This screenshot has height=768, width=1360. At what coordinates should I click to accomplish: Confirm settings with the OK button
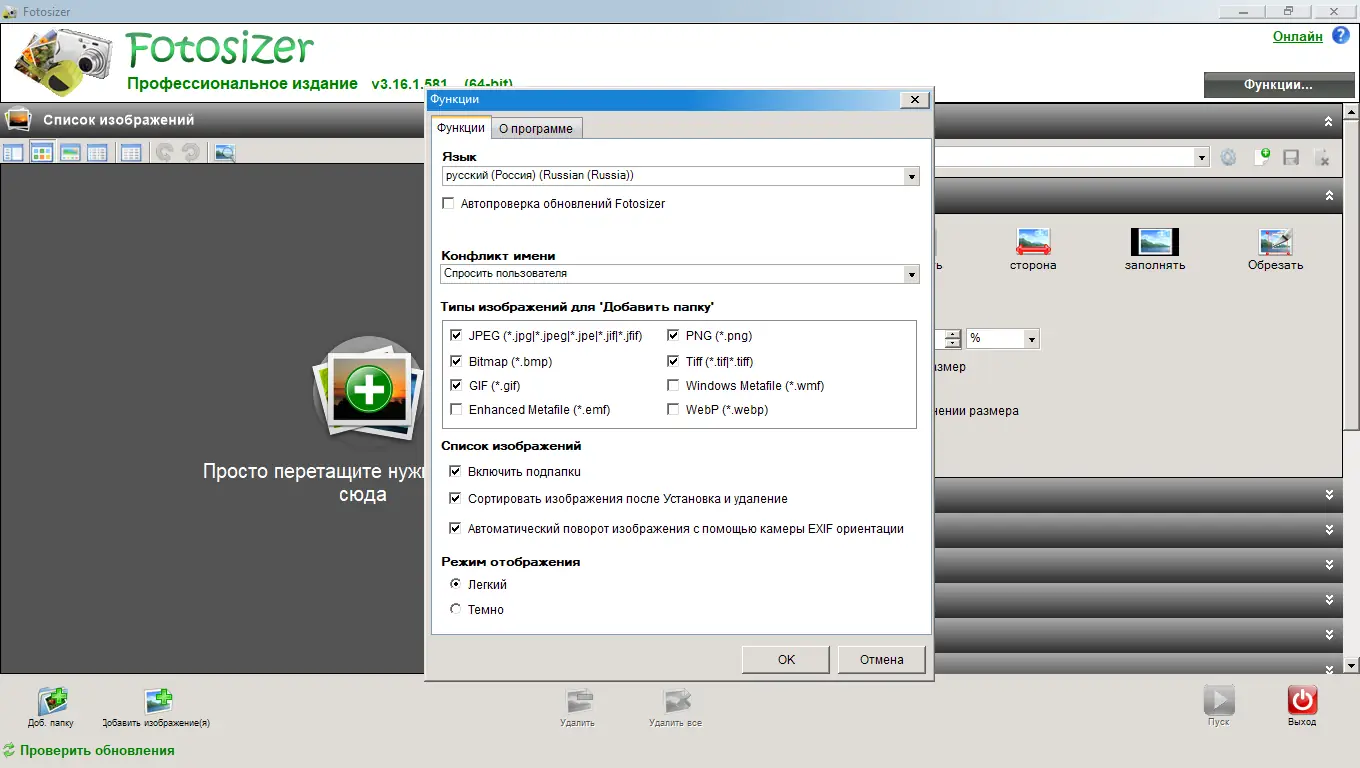coord(786,659)
